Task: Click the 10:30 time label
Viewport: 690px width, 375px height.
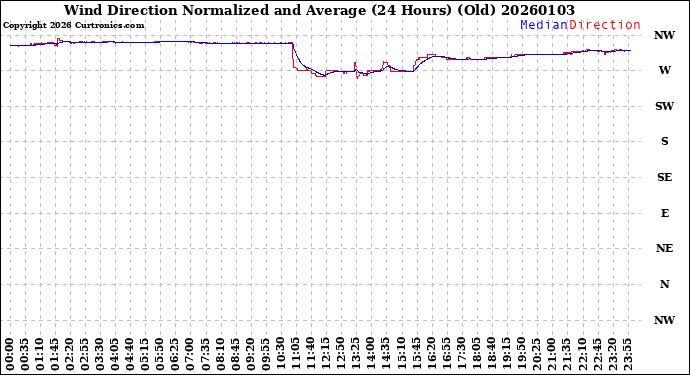Action: click(280, 354)
